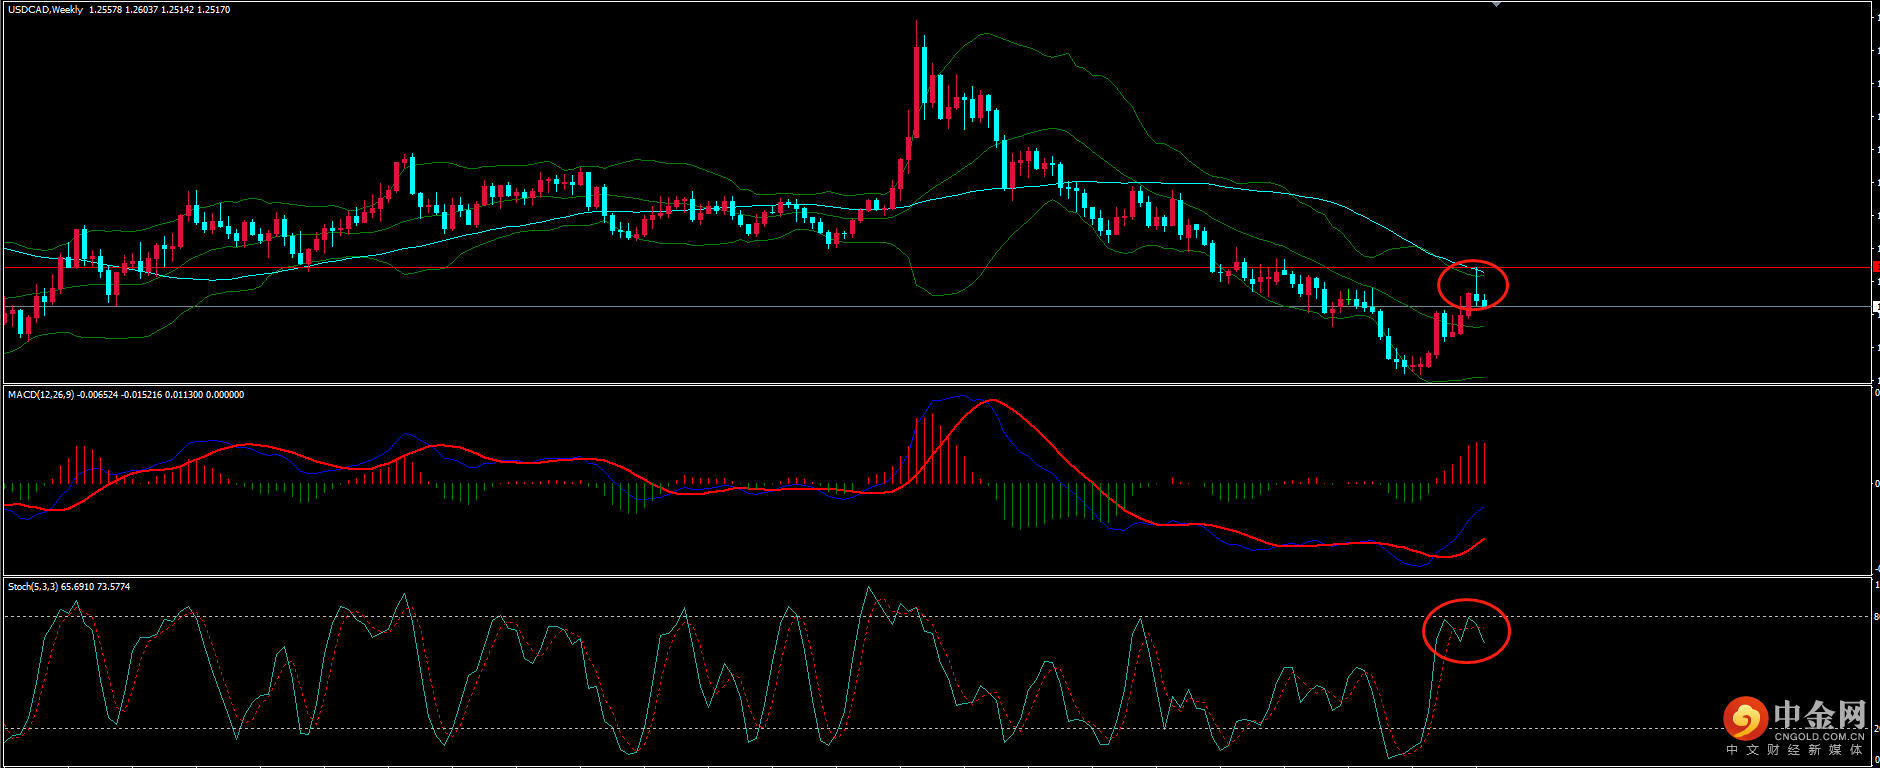
Task: Click the peak of the red MACD signal line
Action: [992, 401]
